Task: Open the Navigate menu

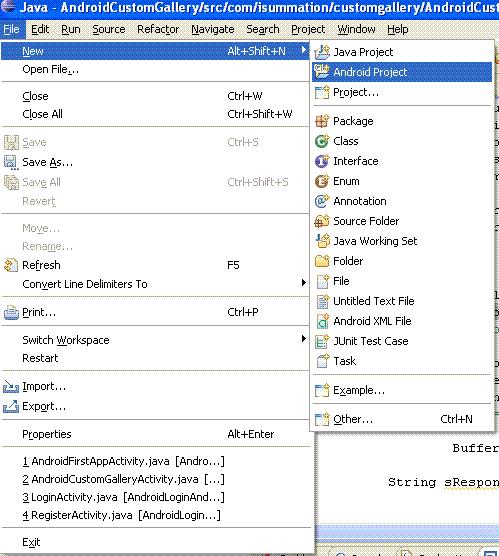Action: (212, 29)
